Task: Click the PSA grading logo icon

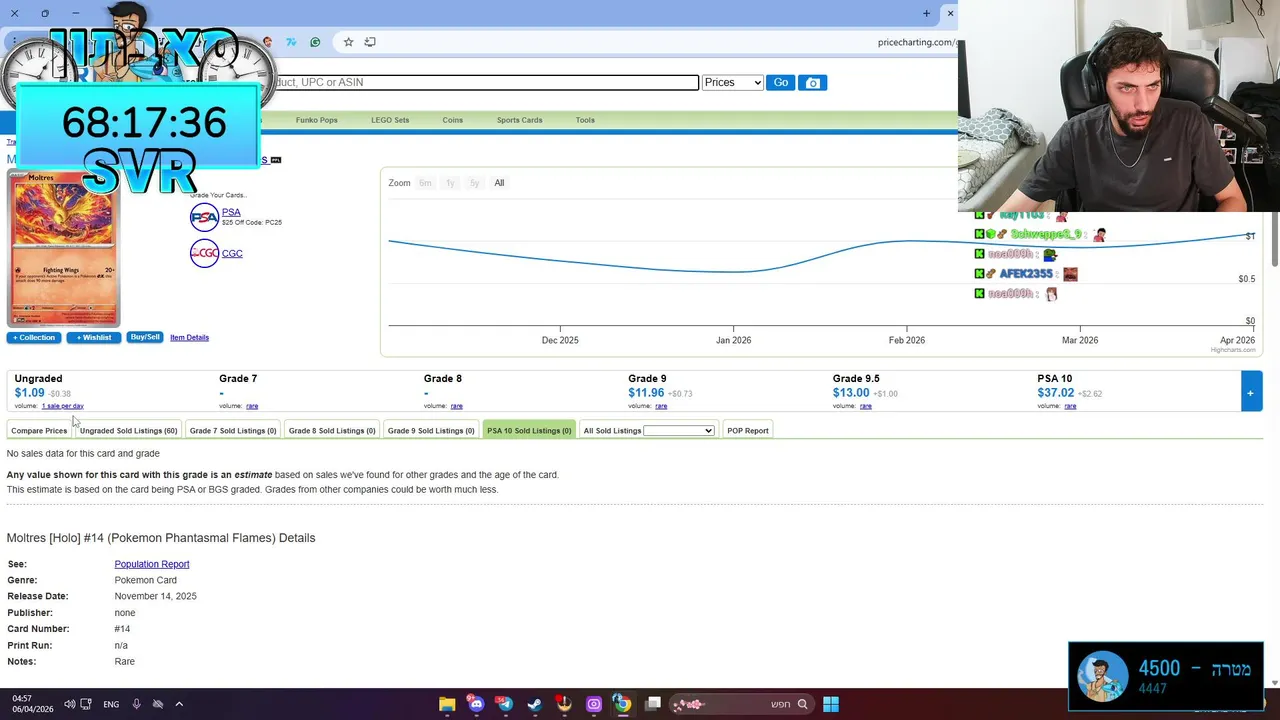Action: [204, 217]
